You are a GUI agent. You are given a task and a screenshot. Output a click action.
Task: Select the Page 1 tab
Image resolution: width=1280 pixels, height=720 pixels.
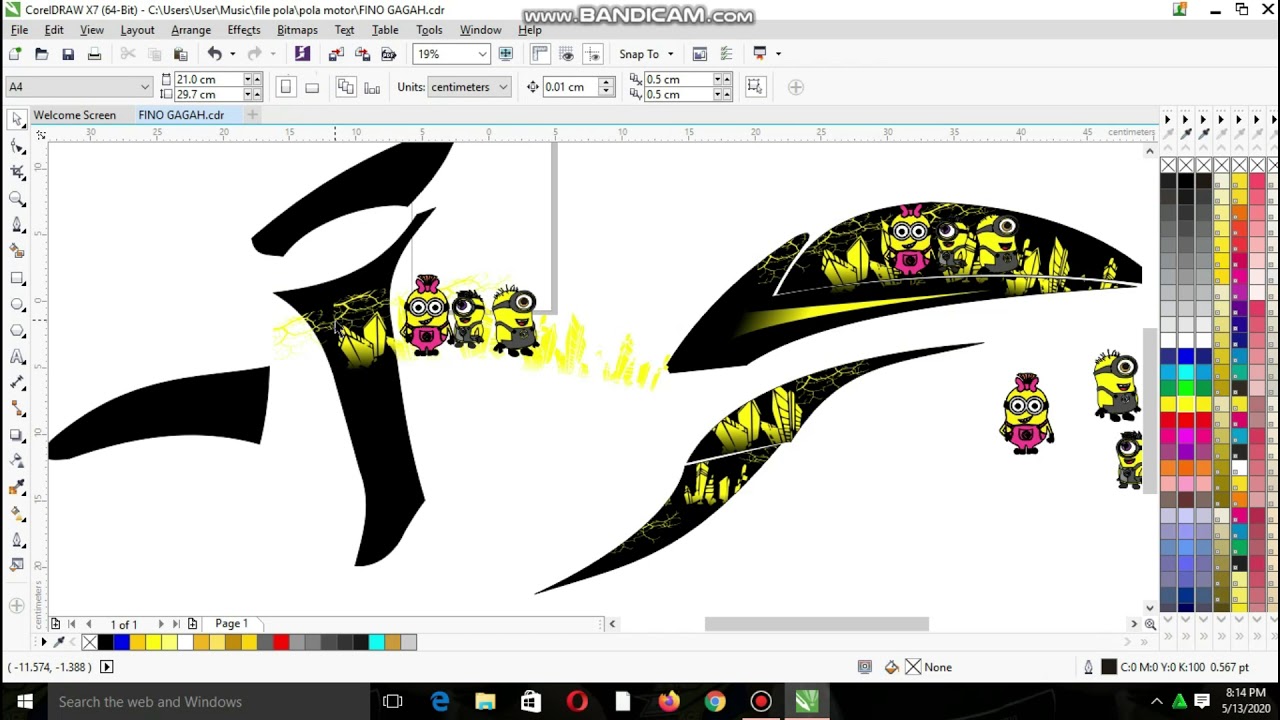[x=231, y=624]
